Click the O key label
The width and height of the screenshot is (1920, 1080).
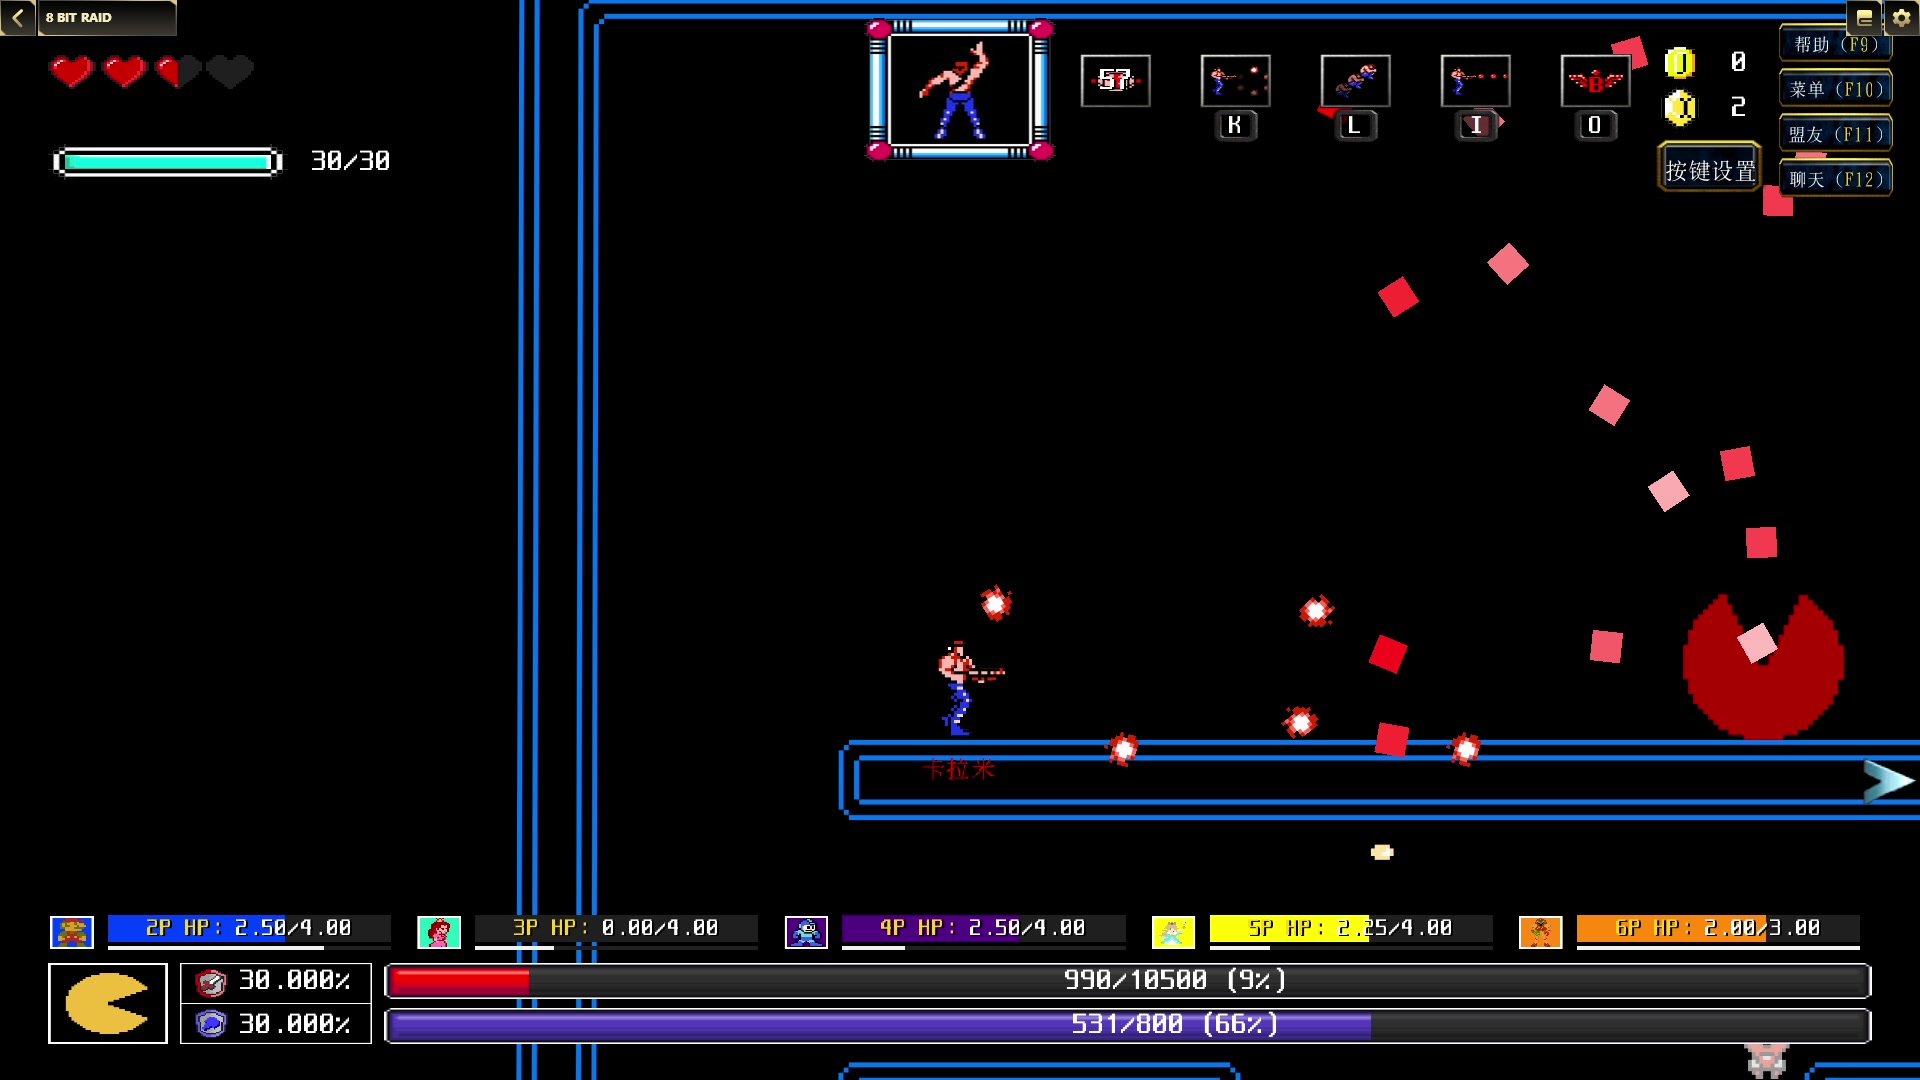[x=1595, y=125]
